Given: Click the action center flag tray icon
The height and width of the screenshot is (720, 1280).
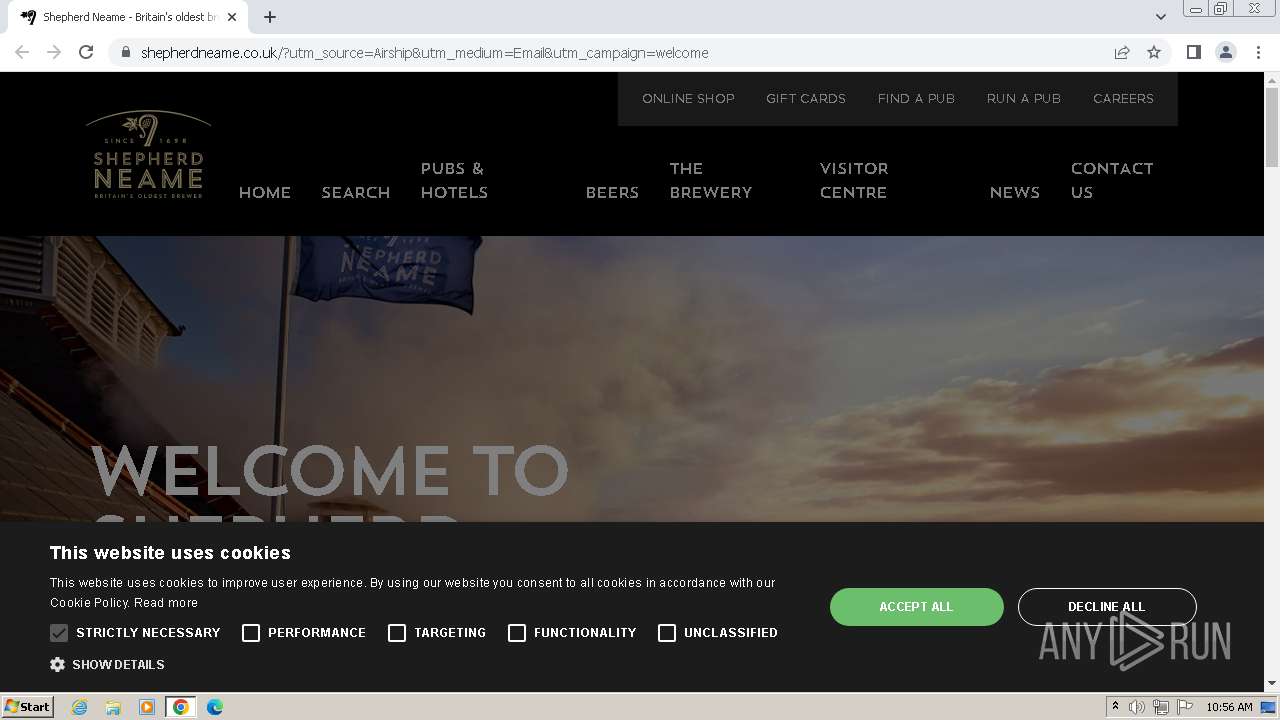Looking at the screenshot, I should [1185, 707].
